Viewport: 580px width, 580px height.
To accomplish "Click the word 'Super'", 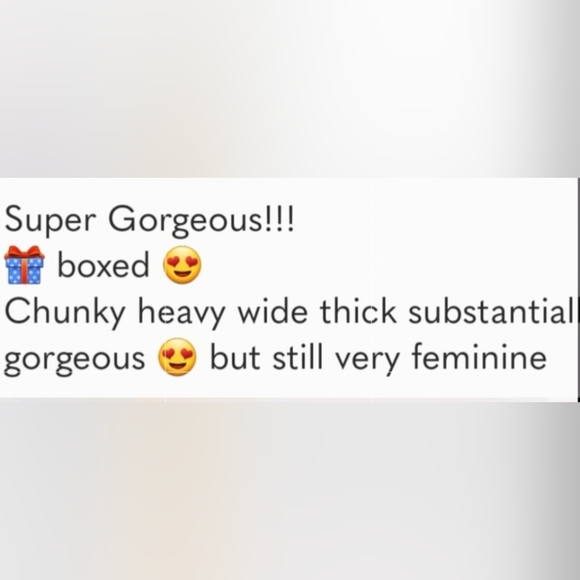I will [51, 220].
